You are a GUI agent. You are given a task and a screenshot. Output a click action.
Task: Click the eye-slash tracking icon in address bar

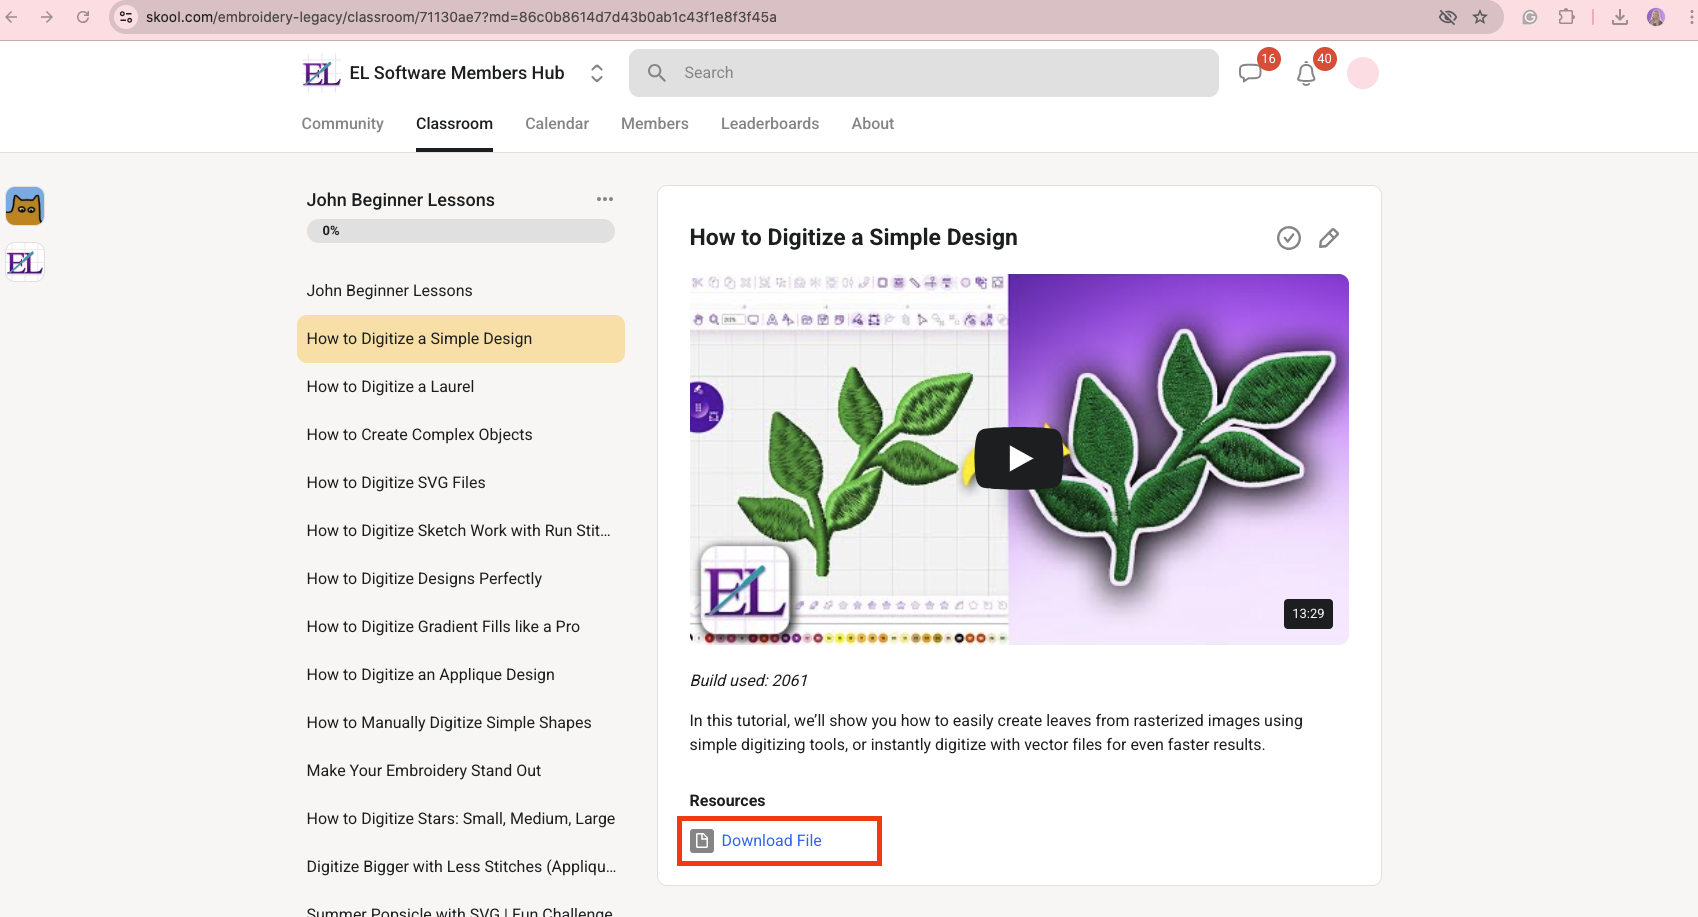pyautogui.click(x=1447, y=17)
